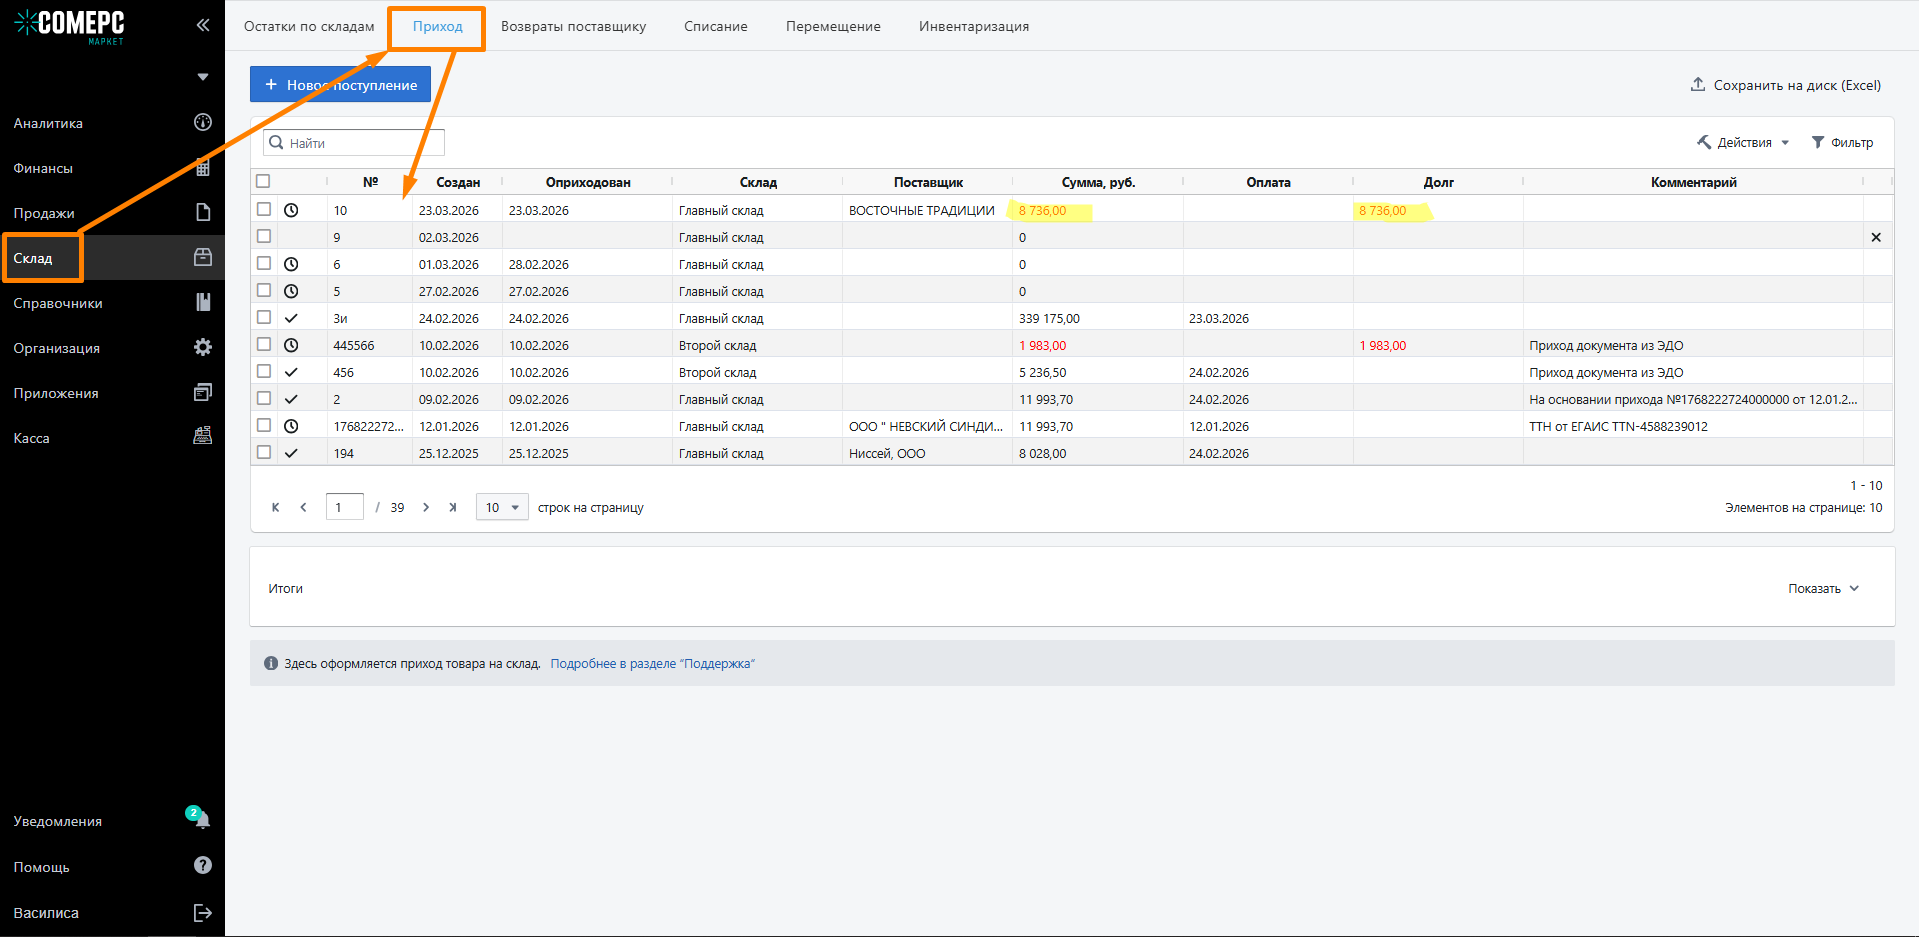Screen dimensions: 1919x937
Task: Open the Организация gear icon
Action: [x=203, y=347]
